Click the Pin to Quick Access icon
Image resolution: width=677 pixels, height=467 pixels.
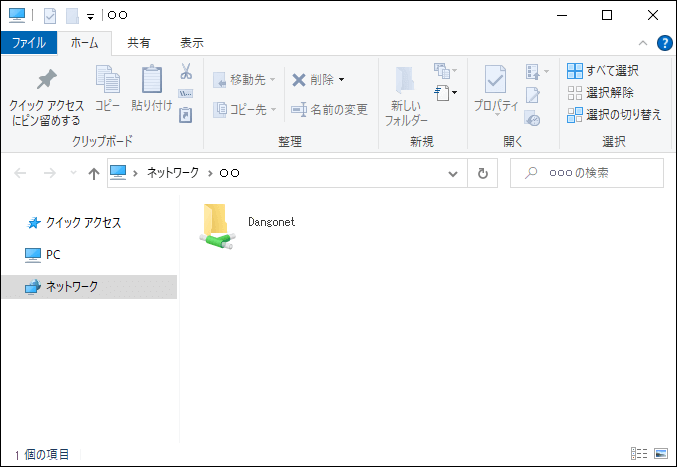(x=46, y=82)
